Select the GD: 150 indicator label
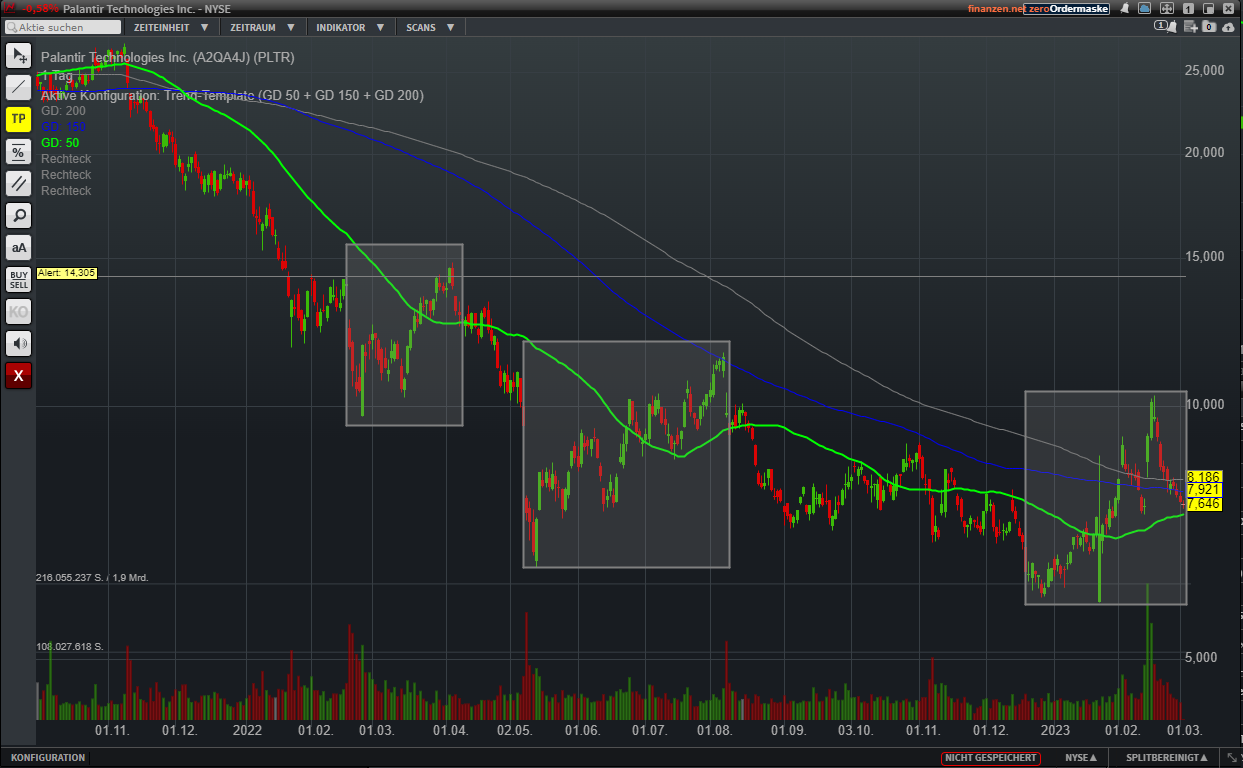Viewport: 1243px width, 768px height. [63, 127]
